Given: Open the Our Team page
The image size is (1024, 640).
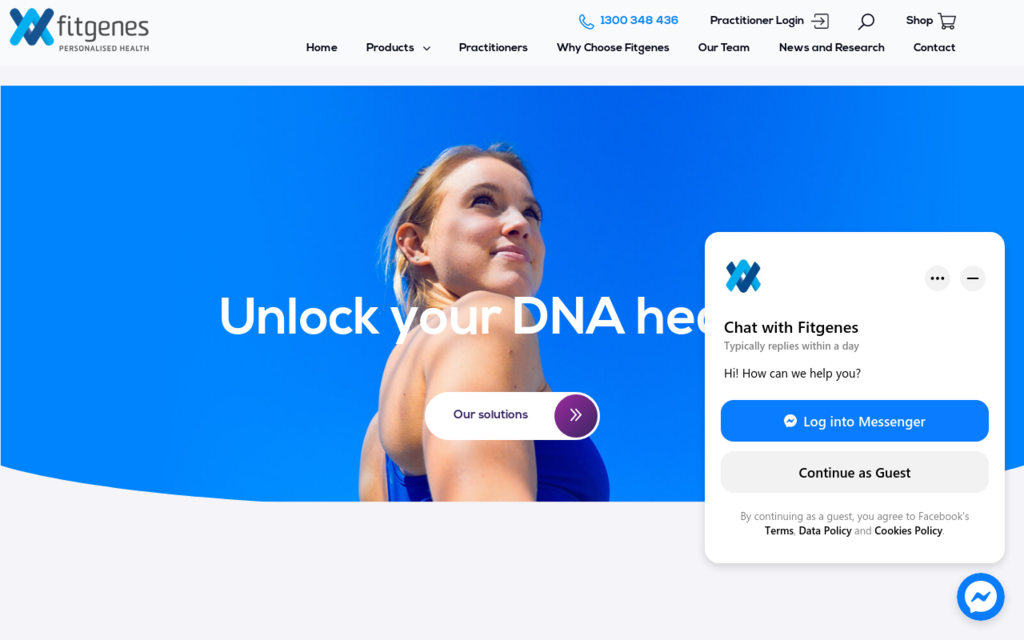Looking at the screenshot, I should (724, 48).
